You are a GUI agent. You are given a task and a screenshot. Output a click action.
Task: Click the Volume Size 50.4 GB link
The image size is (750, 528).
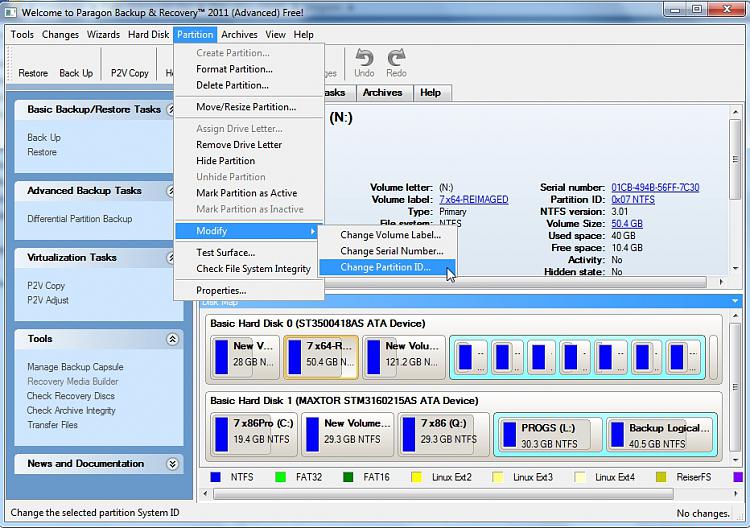coord(627,224)
